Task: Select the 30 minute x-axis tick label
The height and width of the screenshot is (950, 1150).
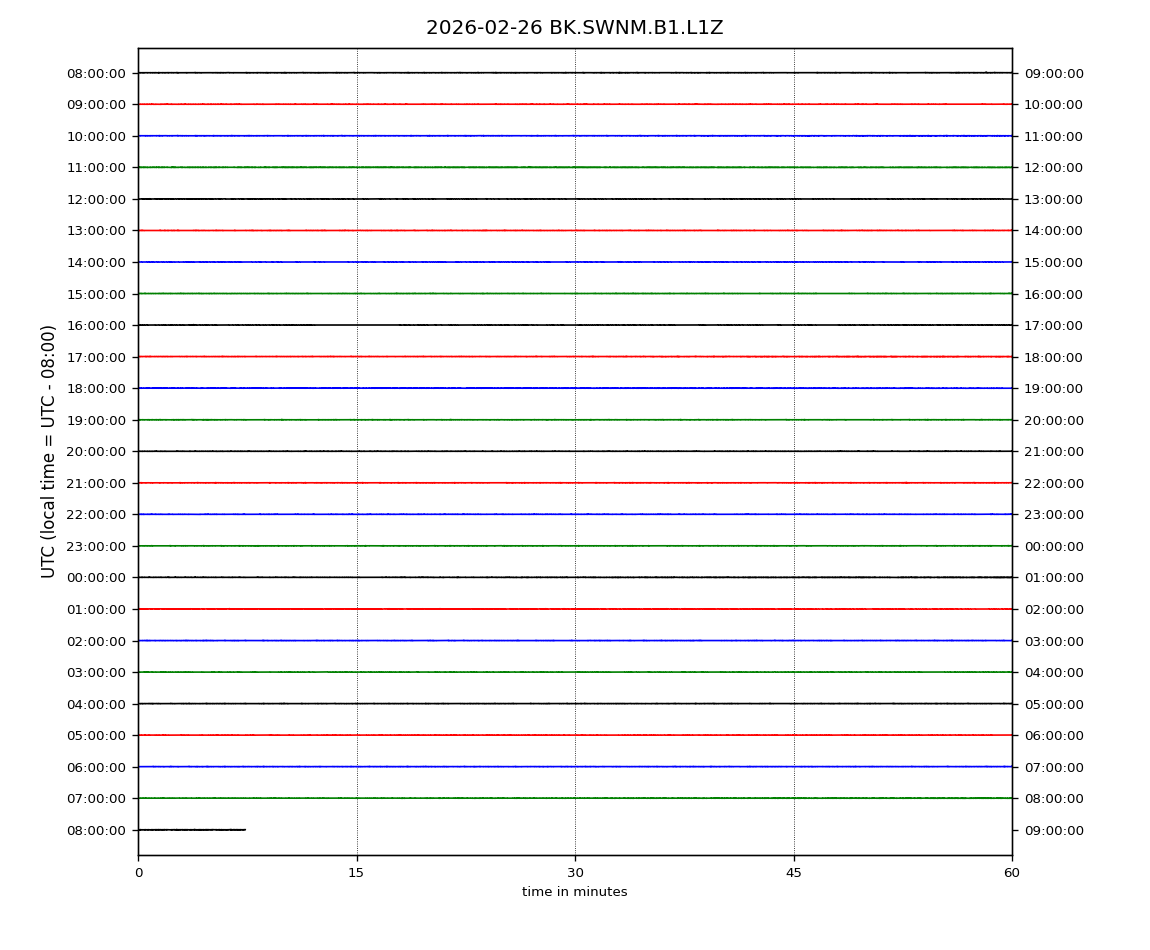Action: (575, 873)
